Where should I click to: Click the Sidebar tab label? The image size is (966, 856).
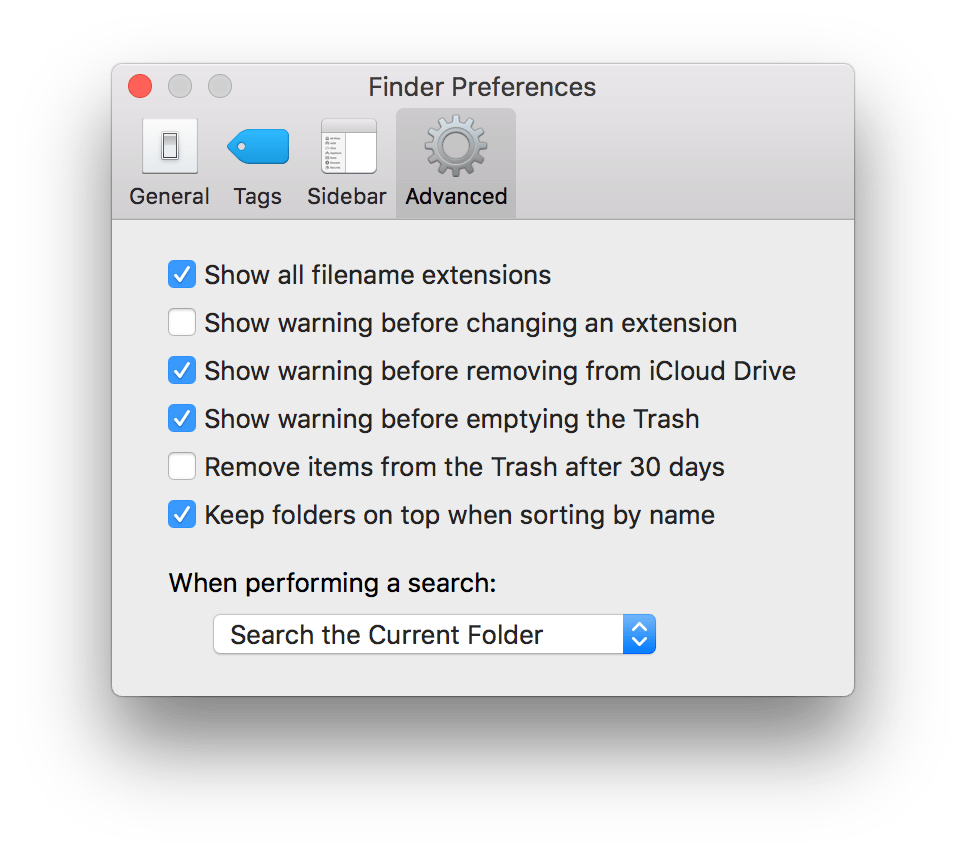[x=347, y=196]
